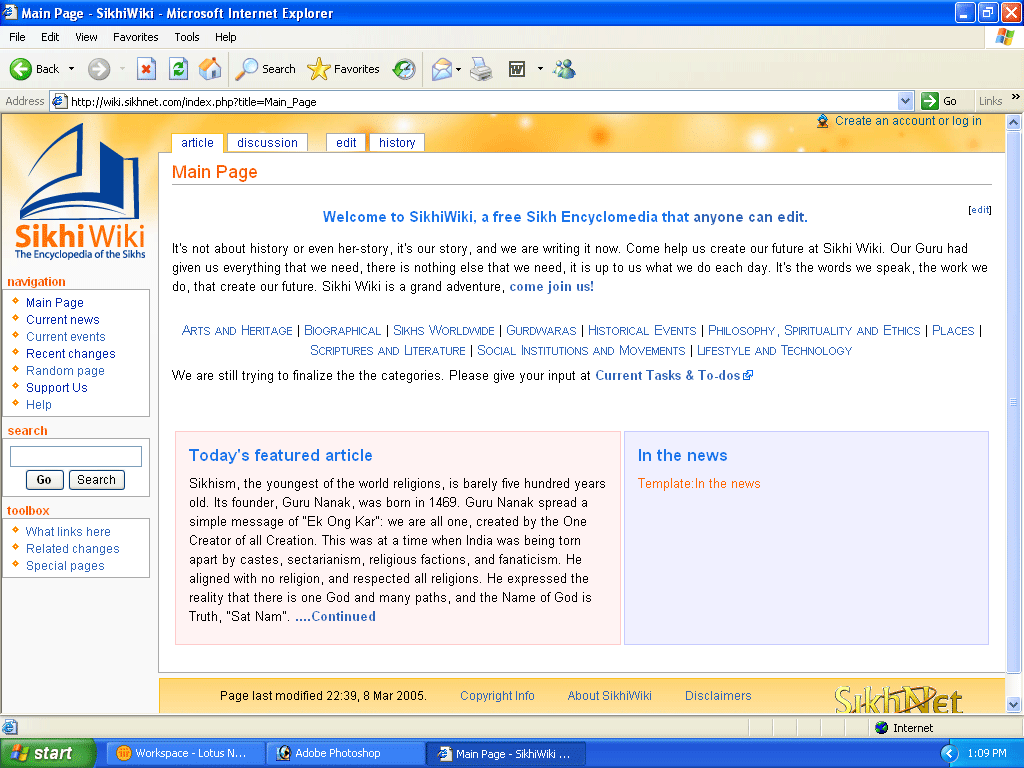Open the Back history dropdown arrow

71,69
